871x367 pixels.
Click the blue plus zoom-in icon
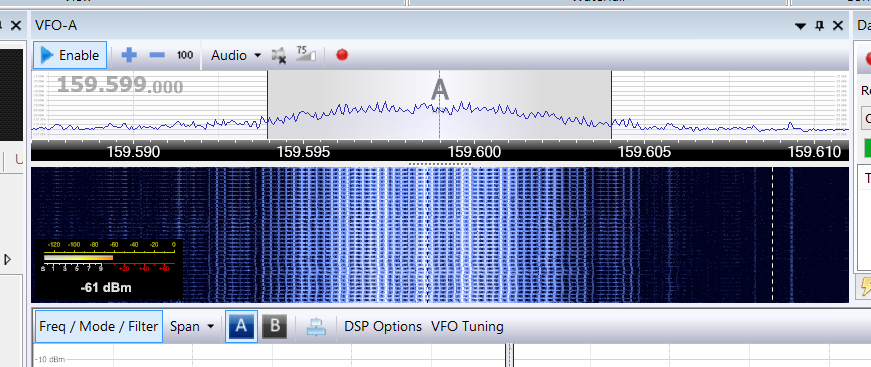[x=129, y=55]
